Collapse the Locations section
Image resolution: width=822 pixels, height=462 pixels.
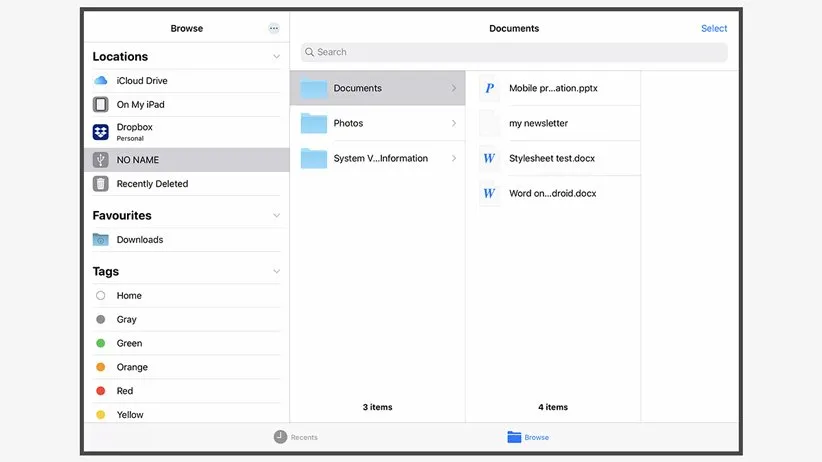(x=277, y=57)
